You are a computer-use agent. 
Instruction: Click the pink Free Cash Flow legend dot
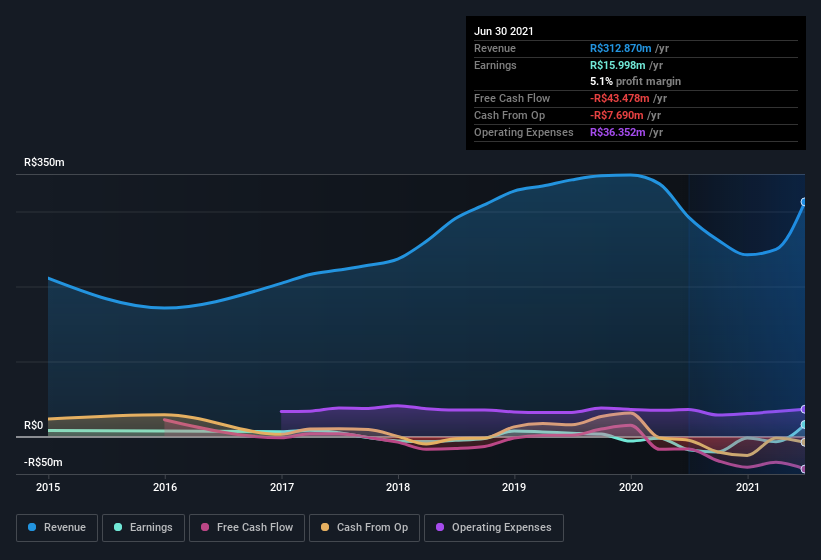(x=205, y=527)
